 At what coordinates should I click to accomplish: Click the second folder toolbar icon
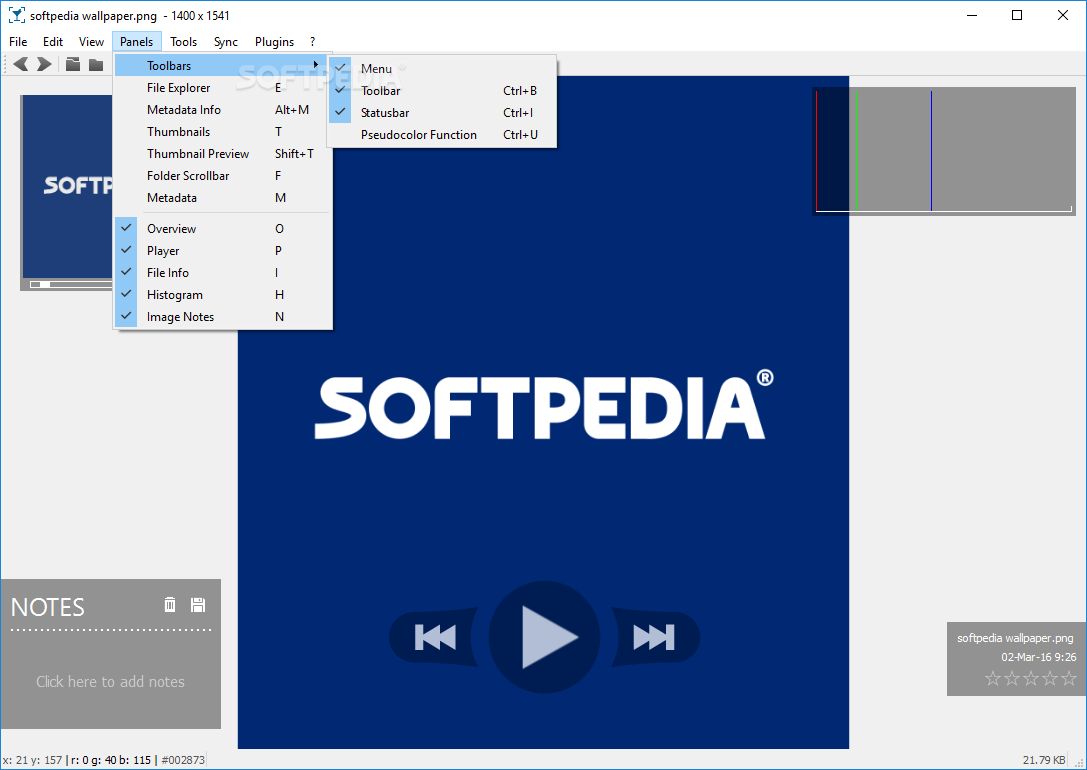pos(96,64)
